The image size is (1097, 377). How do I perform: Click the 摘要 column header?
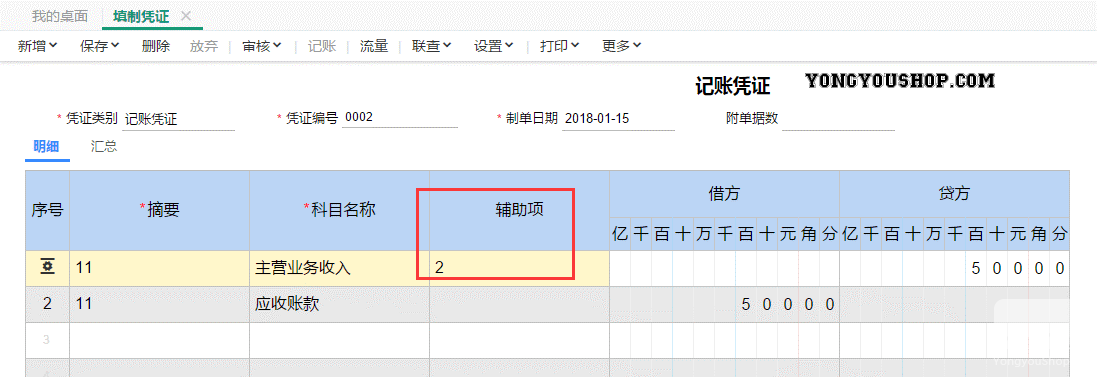[160, 210]
